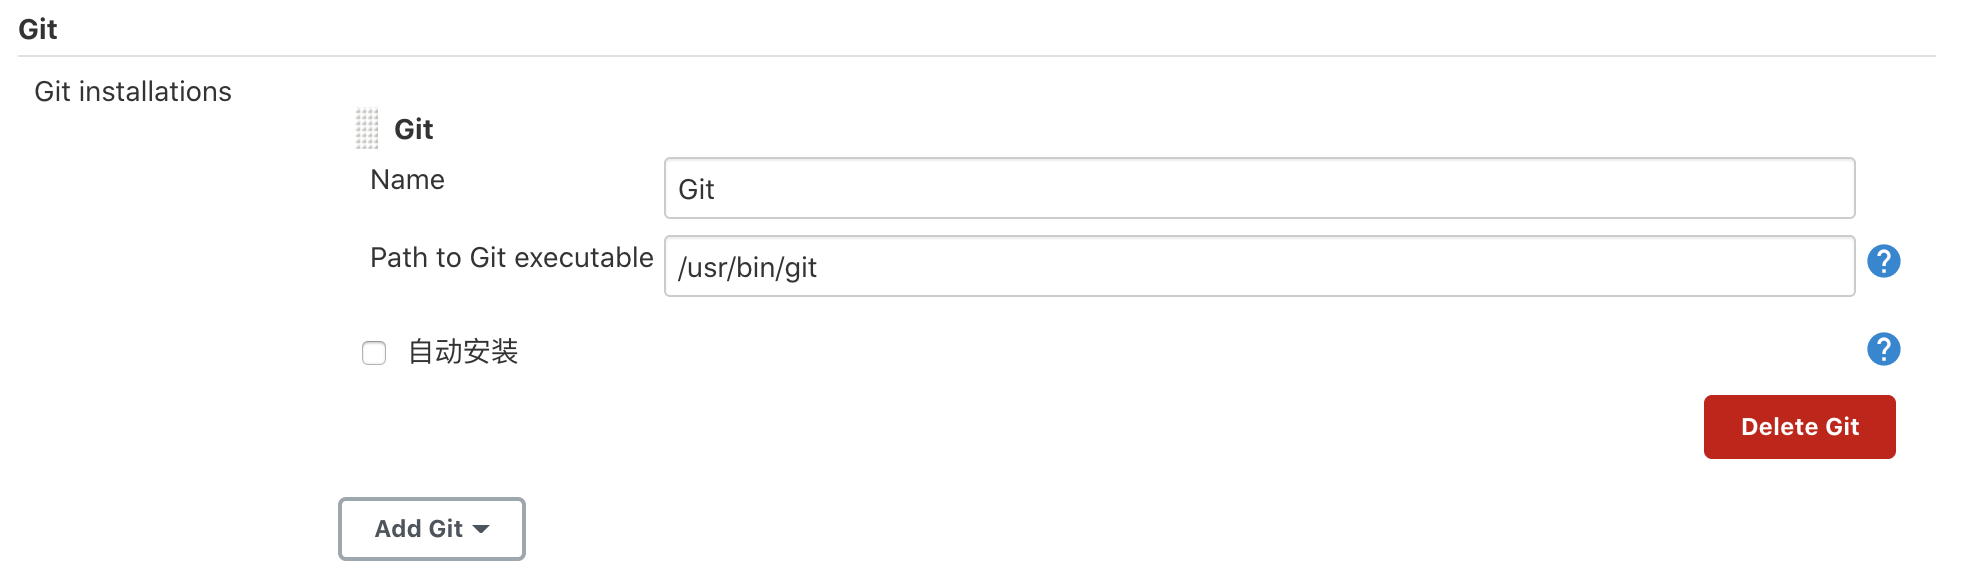Click right end of Git path input
This screenshot has width=1962, height=584.
coord(1820,266)
